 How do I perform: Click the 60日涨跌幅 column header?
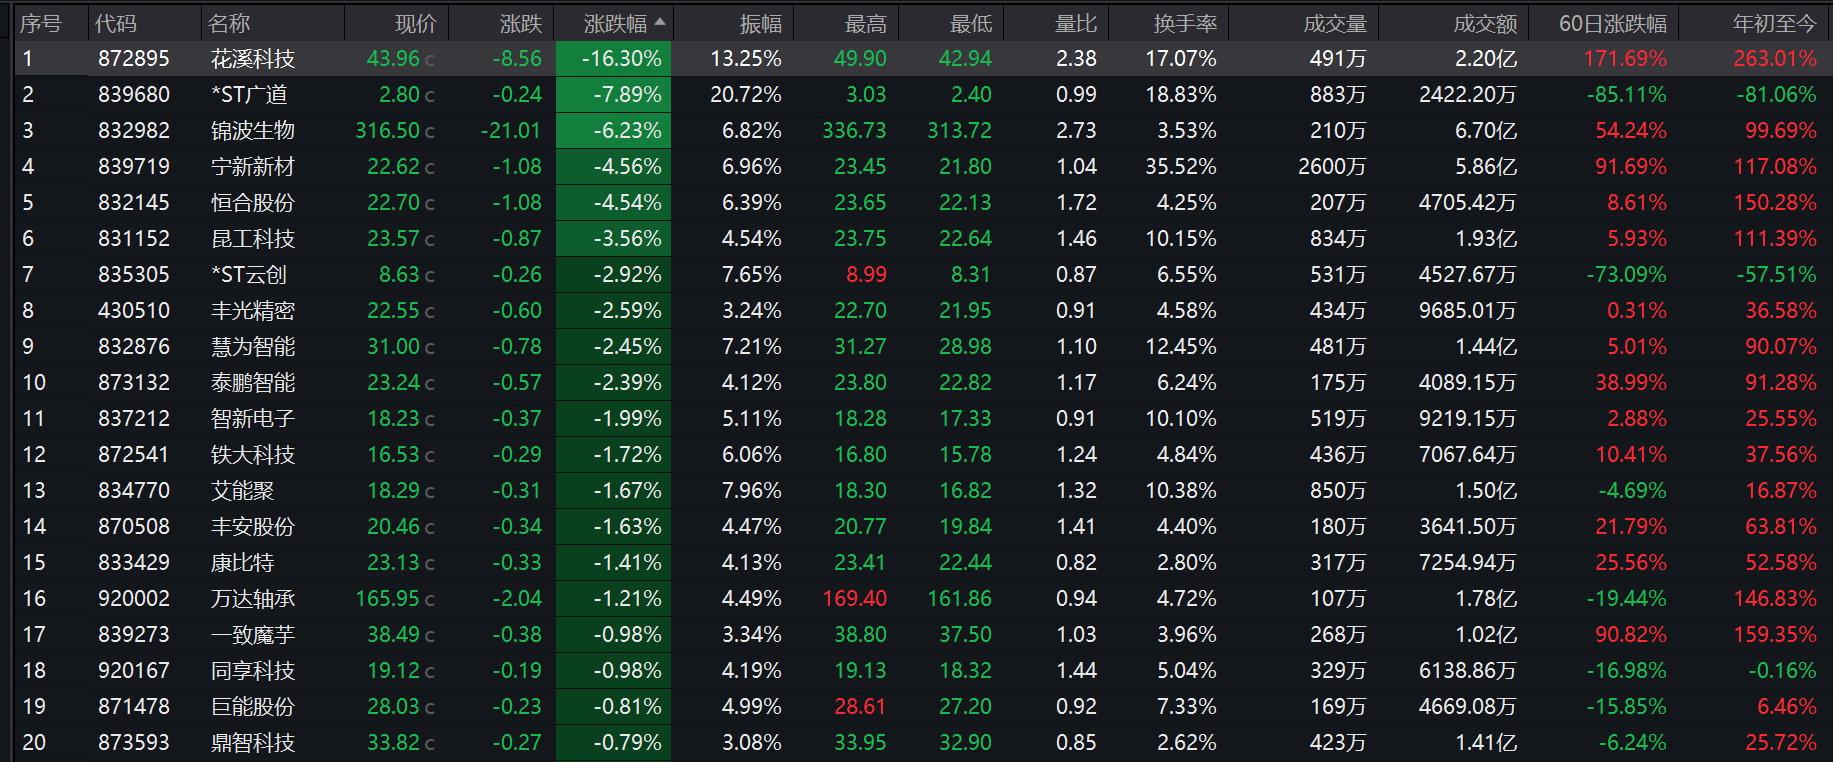tap(1612, 23)
